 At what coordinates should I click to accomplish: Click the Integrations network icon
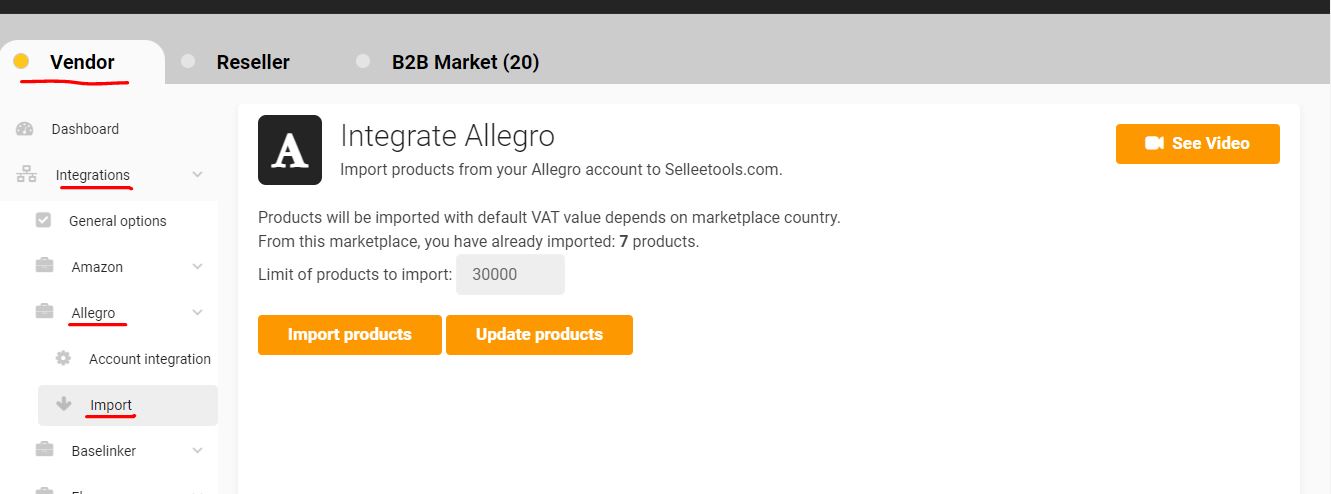coord(26,175)
